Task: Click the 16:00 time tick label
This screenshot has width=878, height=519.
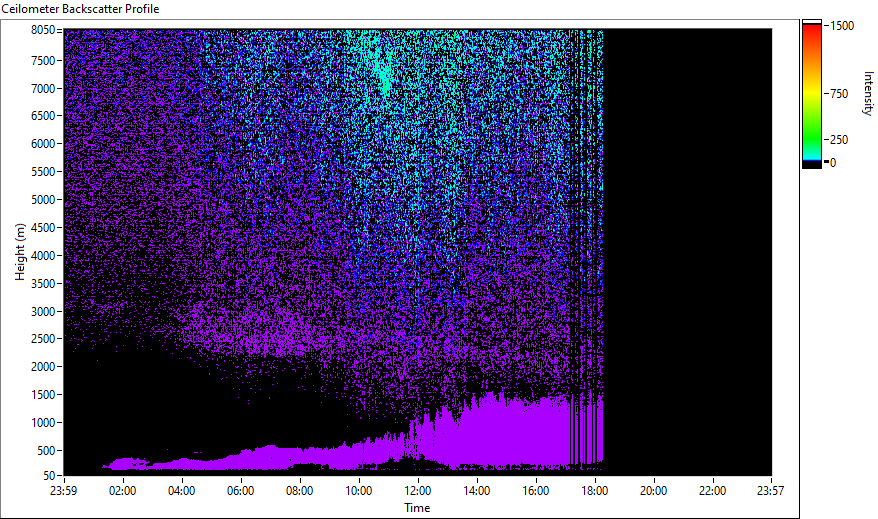Action: coord(536,491)
